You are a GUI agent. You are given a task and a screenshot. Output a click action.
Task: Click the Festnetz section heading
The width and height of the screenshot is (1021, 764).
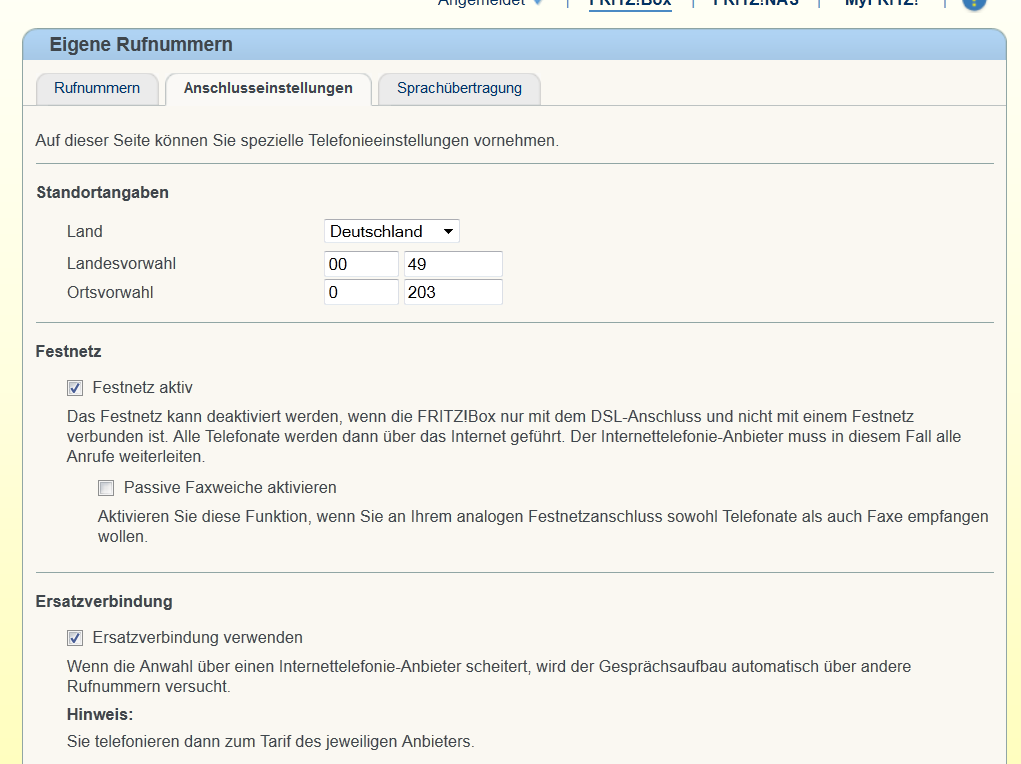68,352
